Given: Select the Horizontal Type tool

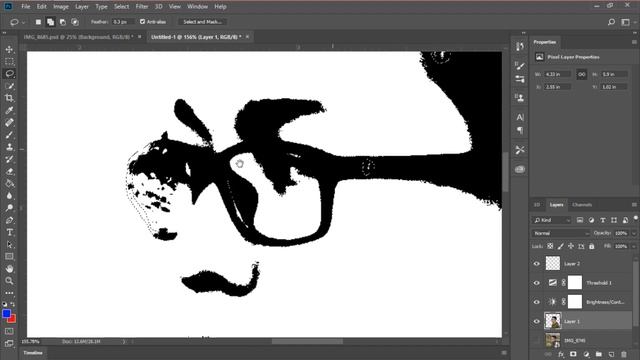Looking at the screenshot, I should 9,232.
